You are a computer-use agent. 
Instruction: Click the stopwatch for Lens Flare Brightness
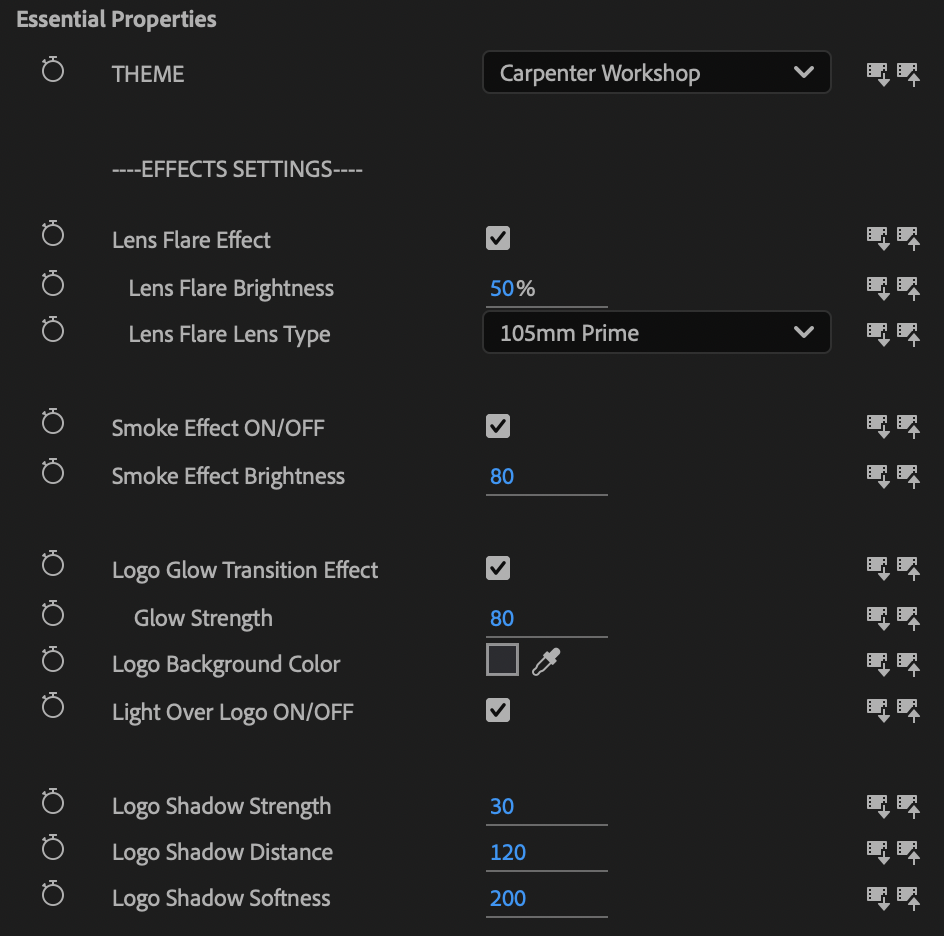(53, 287)
